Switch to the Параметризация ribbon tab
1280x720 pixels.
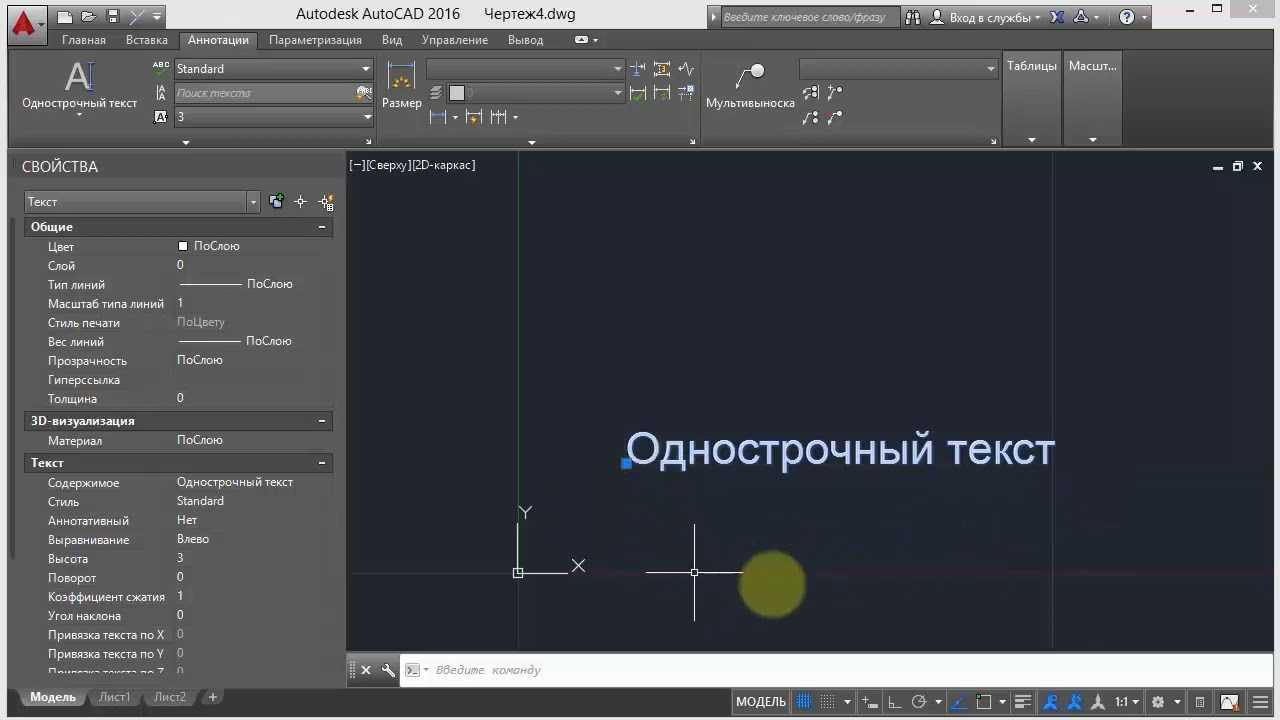pos(315,40)
